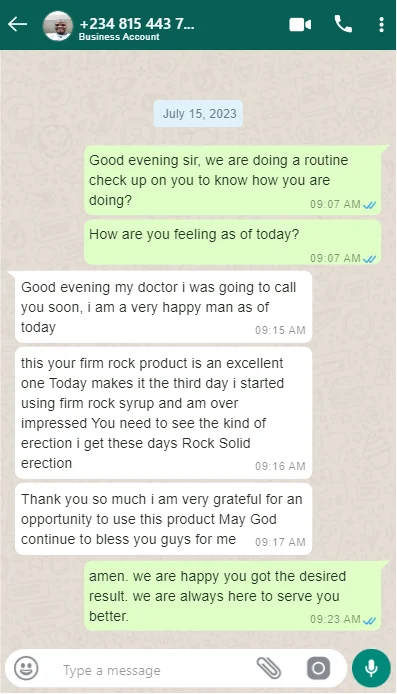Viewport: 397px width, 694px height.
Task: Start a video call with the contact
Action: point(300,25)
